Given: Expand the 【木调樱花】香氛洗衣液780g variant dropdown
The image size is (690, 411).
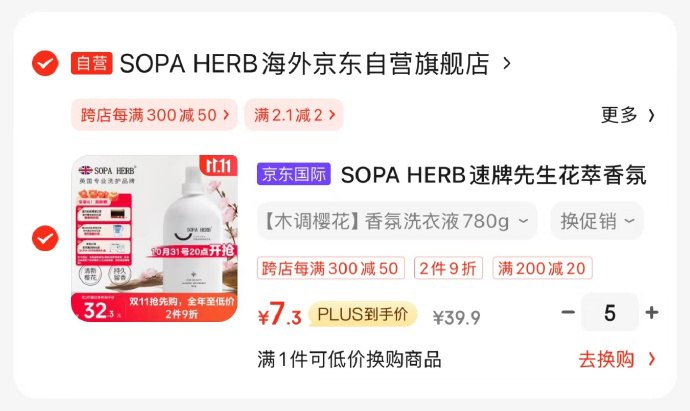Looking at the screenshot, I should (x=397, y=221).
